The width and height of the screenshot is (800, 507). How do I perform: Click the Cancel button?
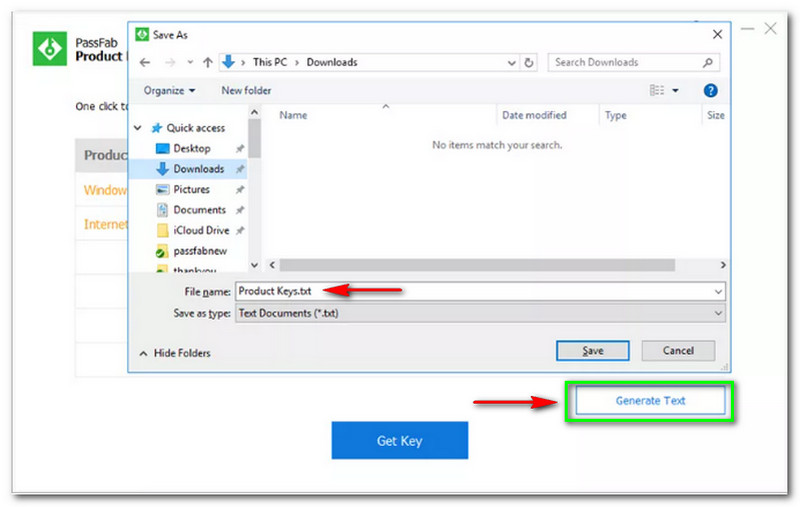(x=678, y=351)
